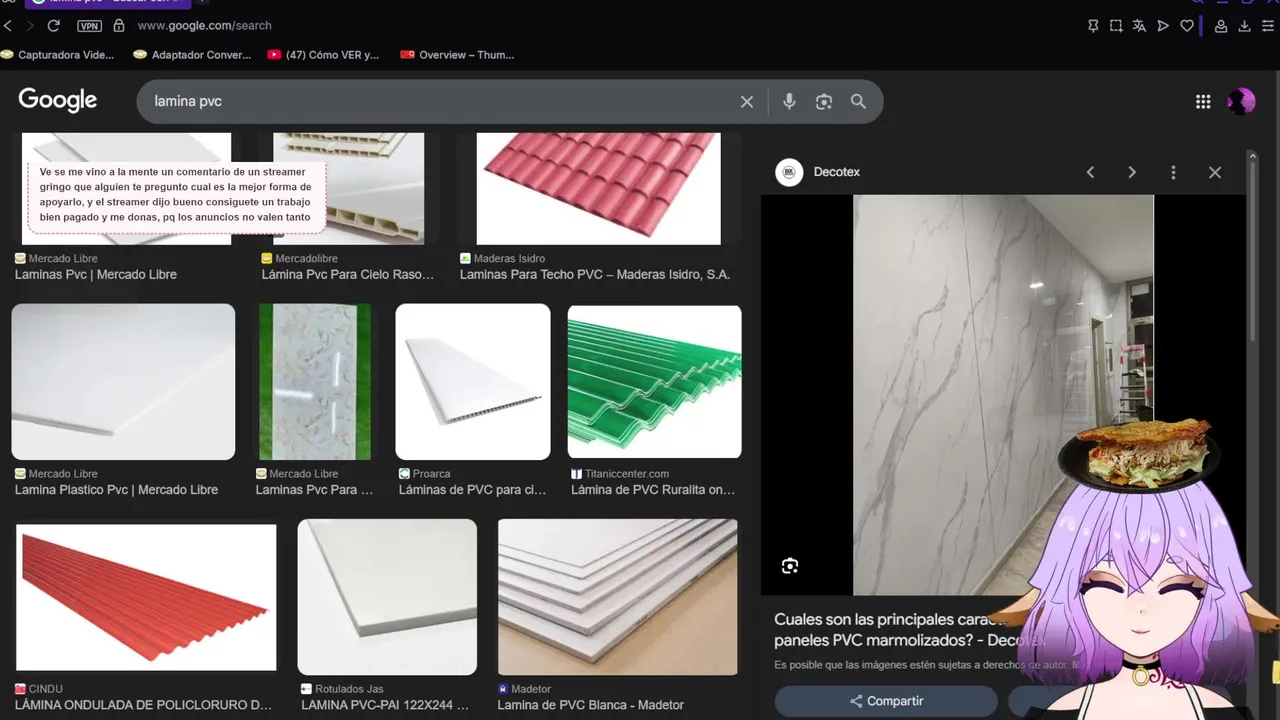
Task: Open the browser profile account icon
Action: pos(1221,26)
